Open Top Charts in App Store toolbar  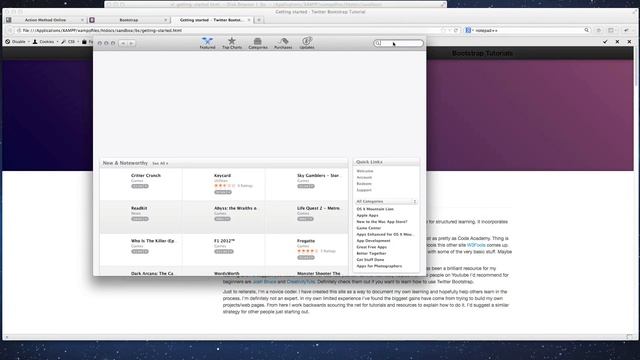[232, 43]
